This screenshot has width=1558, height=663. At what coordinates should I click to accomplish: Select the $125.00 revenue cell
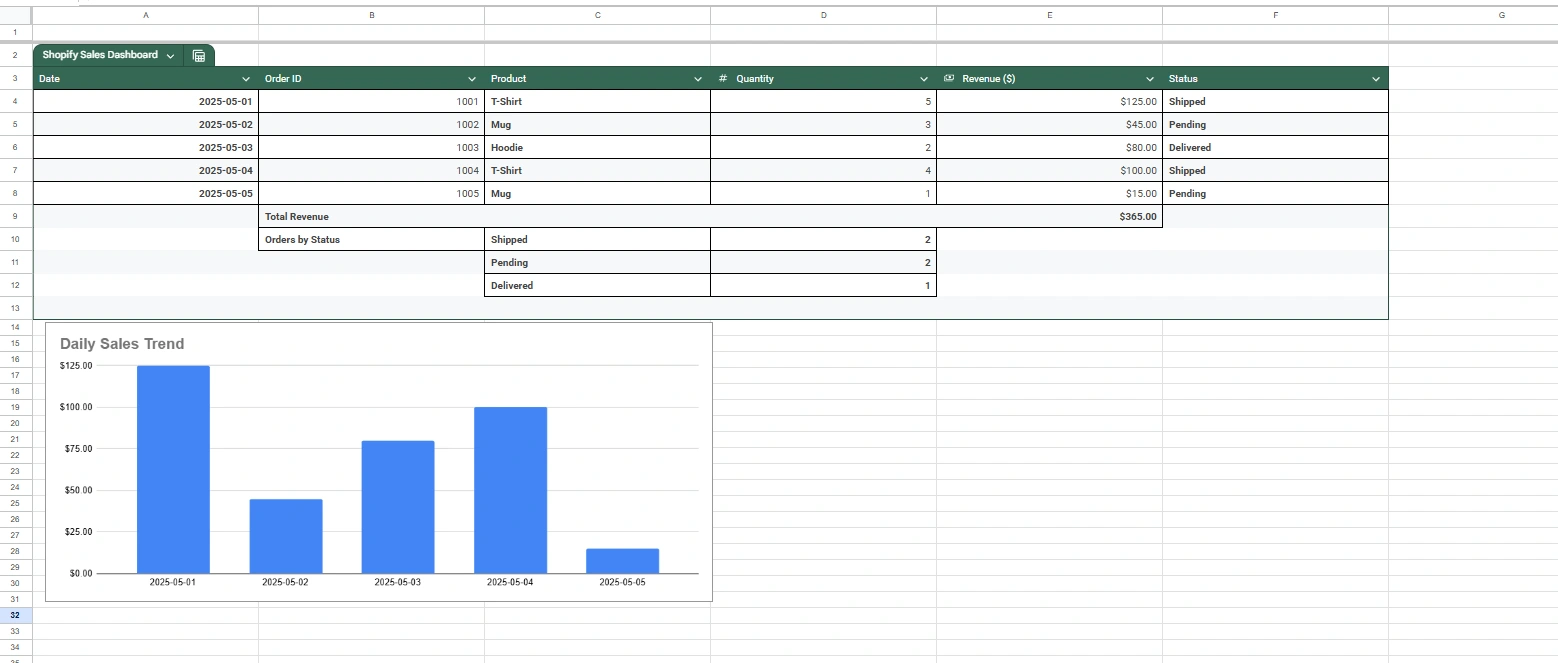click(x=1049, y=102)
